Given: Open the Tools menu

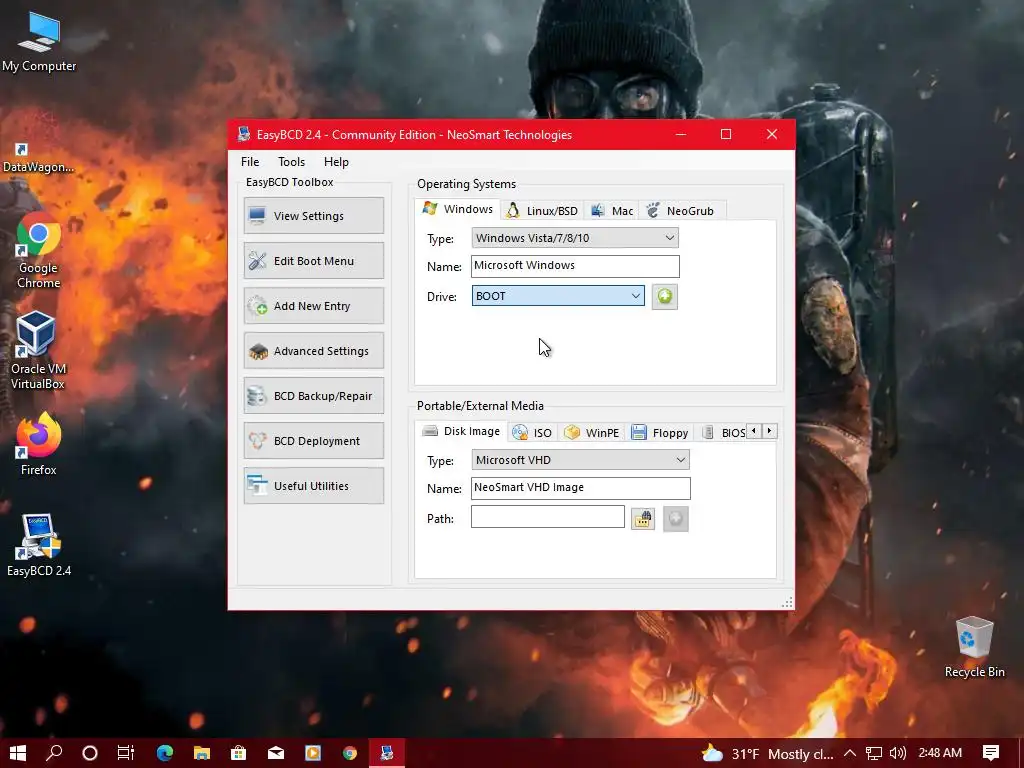Looking at the screenshot, I should click(291, 162).
